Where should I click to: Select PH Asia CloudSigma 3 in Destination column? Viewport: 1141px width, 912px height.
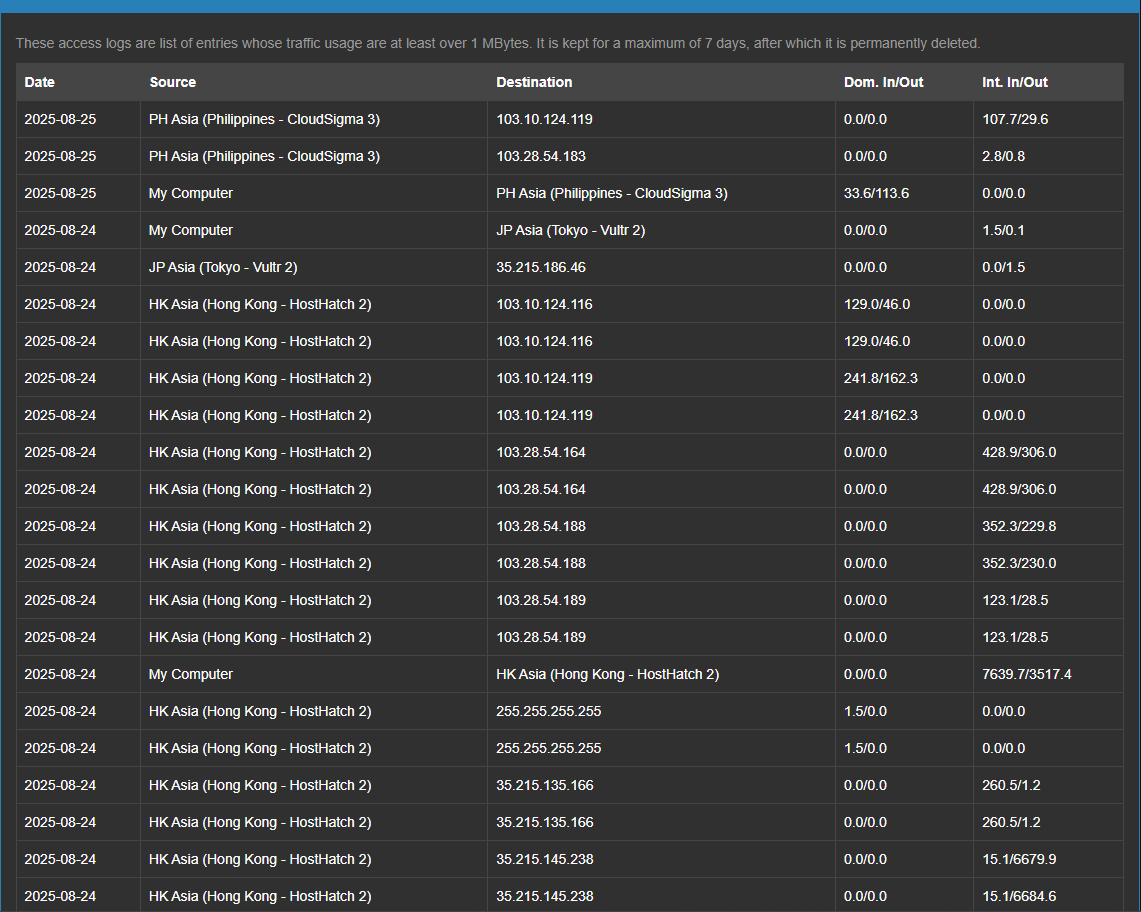point(611,193)
